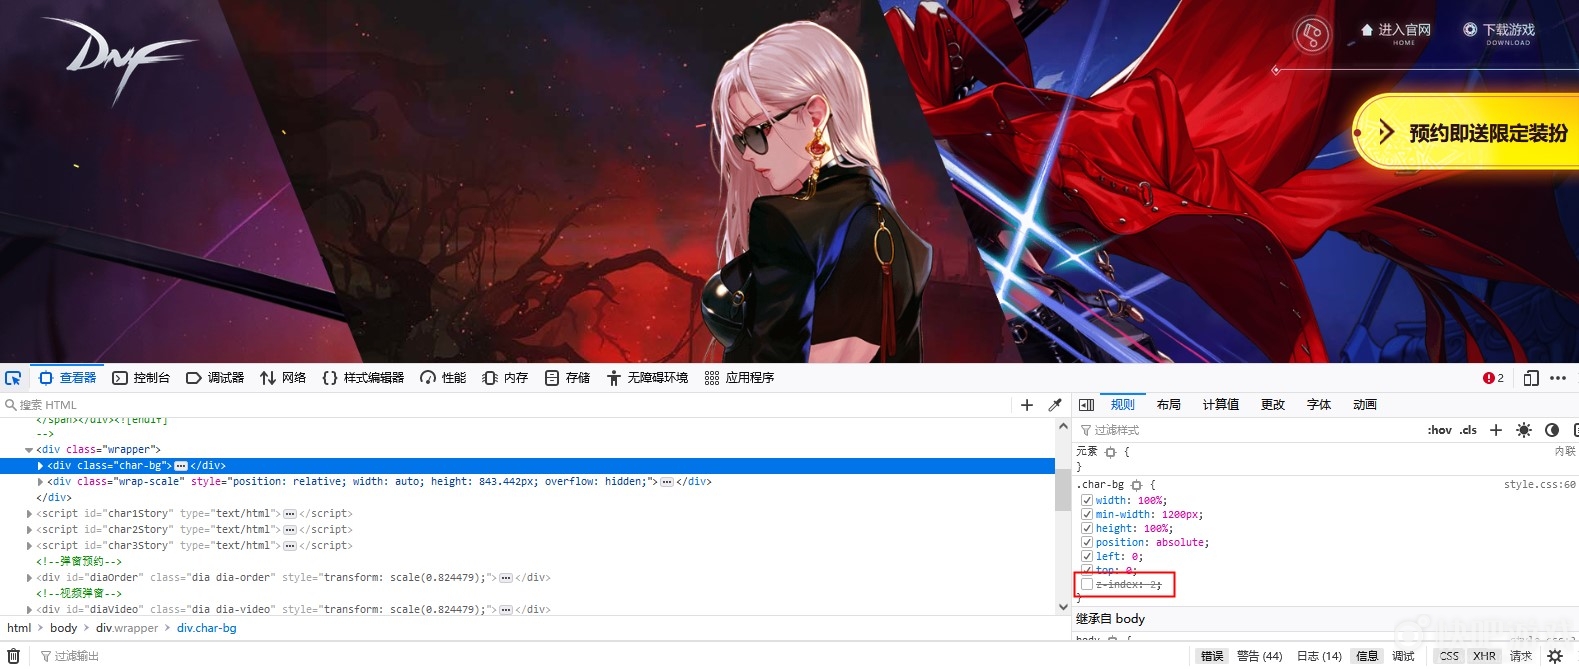Viewport: 1579px width, 669px height.
Task: Switch to the 控制台 console tab
Action: tap(141, 378)
